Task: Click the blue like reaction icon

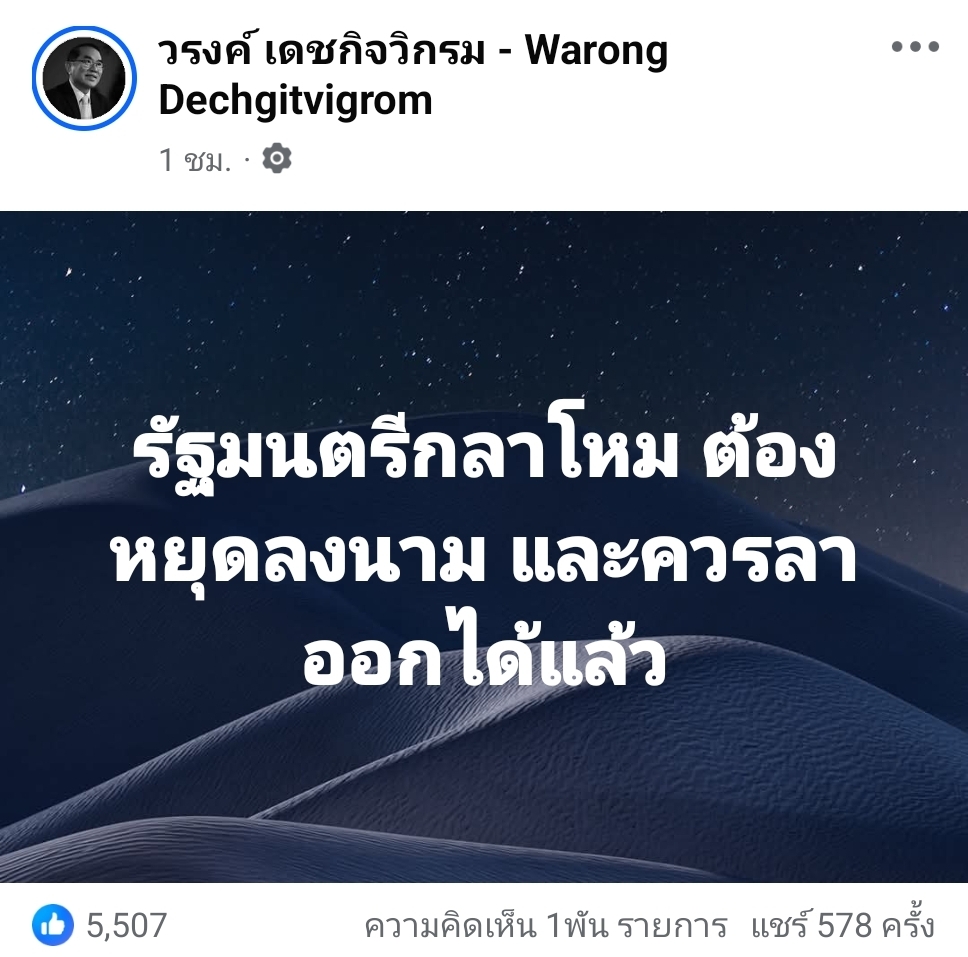Action: click(x=52, y=925)
